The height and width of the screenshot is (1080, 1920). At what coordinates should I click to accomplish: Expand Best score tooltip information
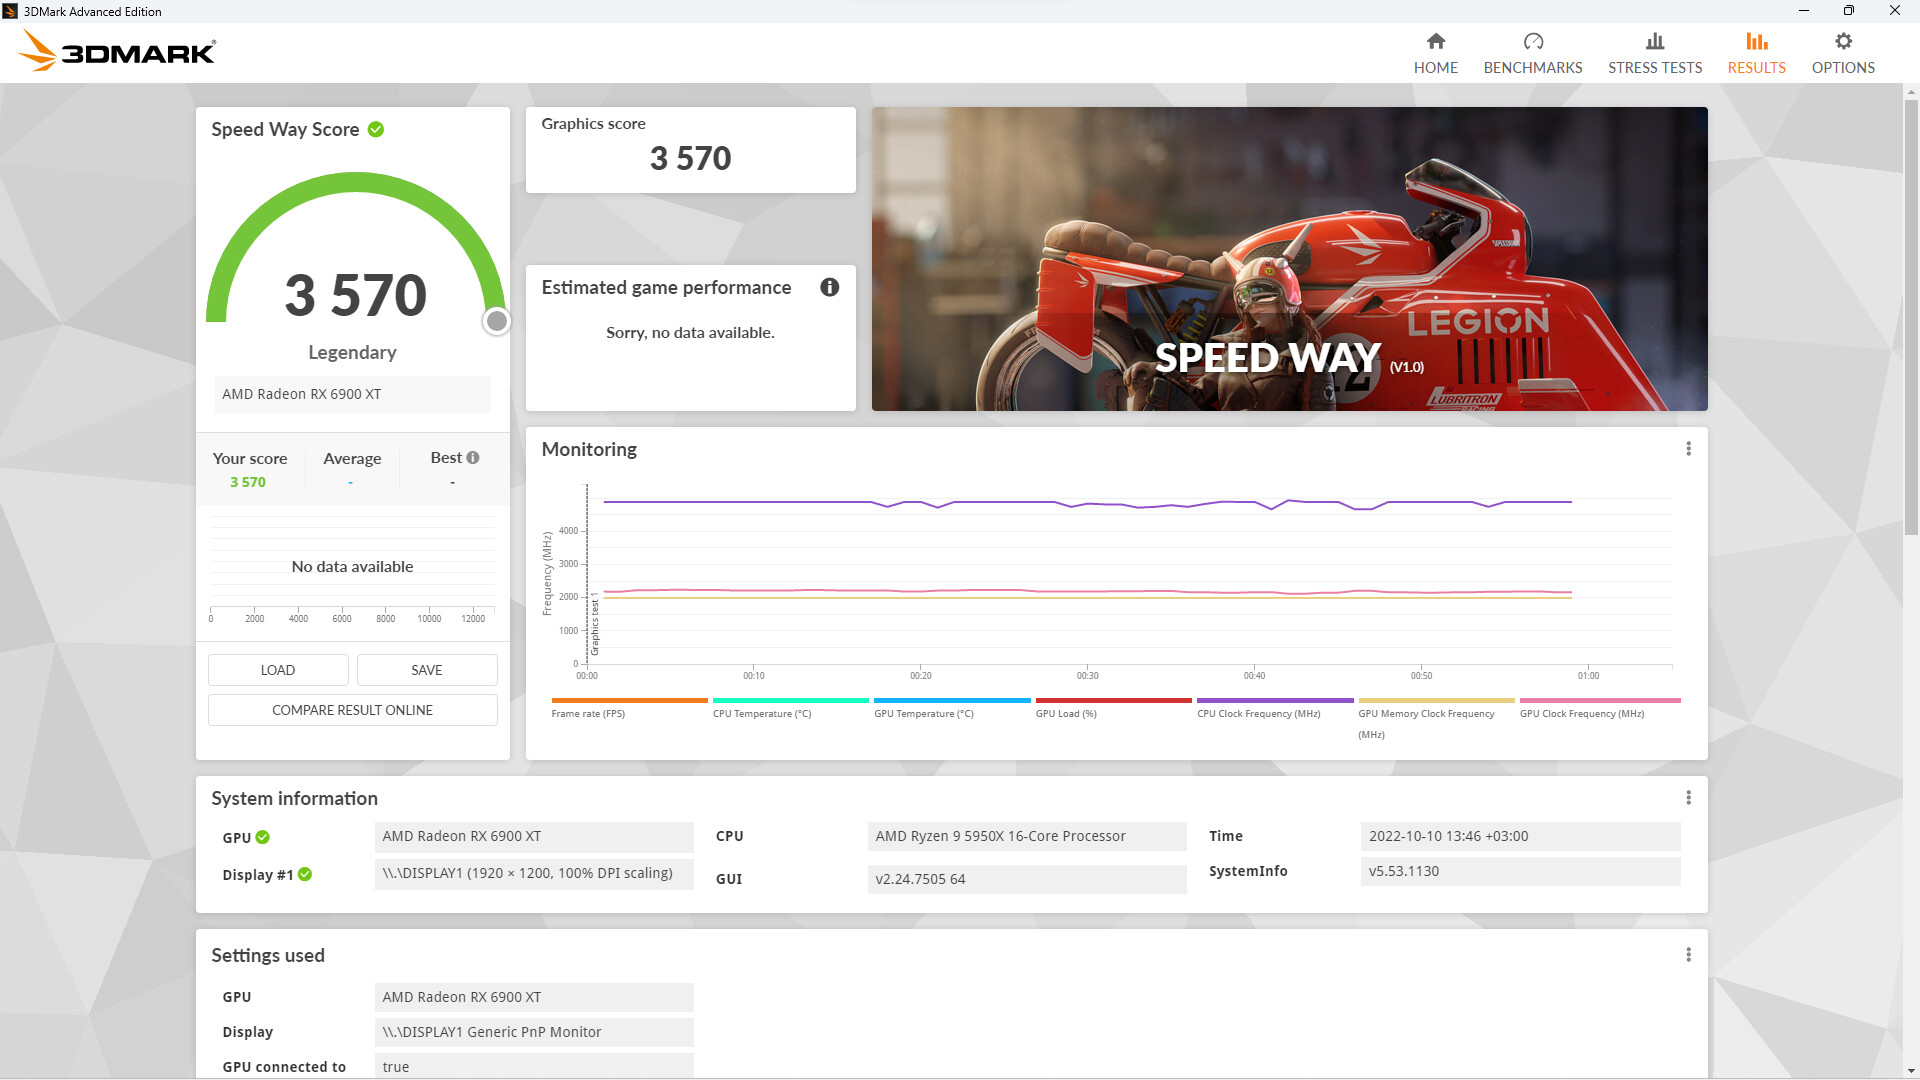(471, 458)
